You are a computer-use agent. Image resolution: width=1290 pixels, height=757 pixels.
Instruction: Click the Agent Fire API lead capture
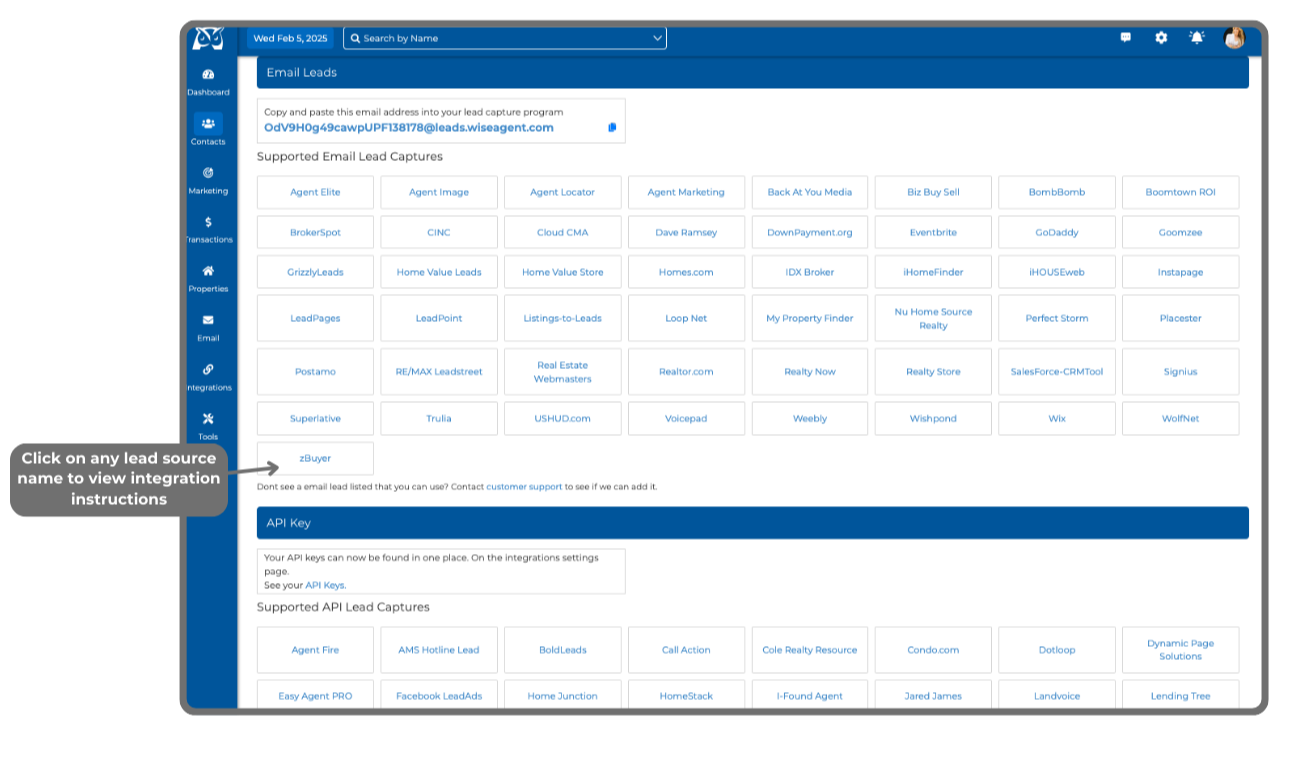pyautogui.click(x=316, y=650)
